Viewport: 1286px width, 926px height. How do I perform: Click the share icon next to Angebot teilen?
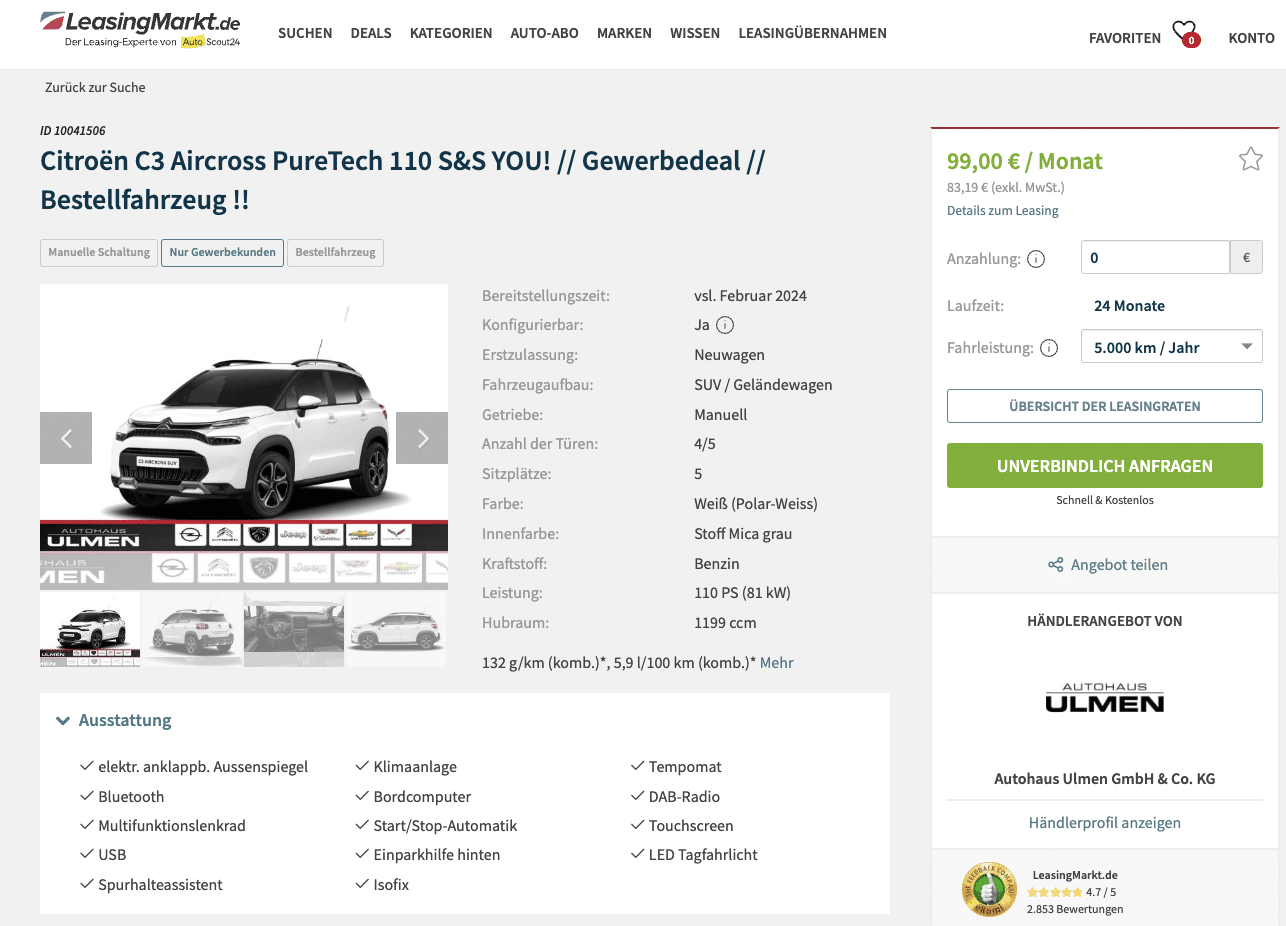coord(1055,565)
